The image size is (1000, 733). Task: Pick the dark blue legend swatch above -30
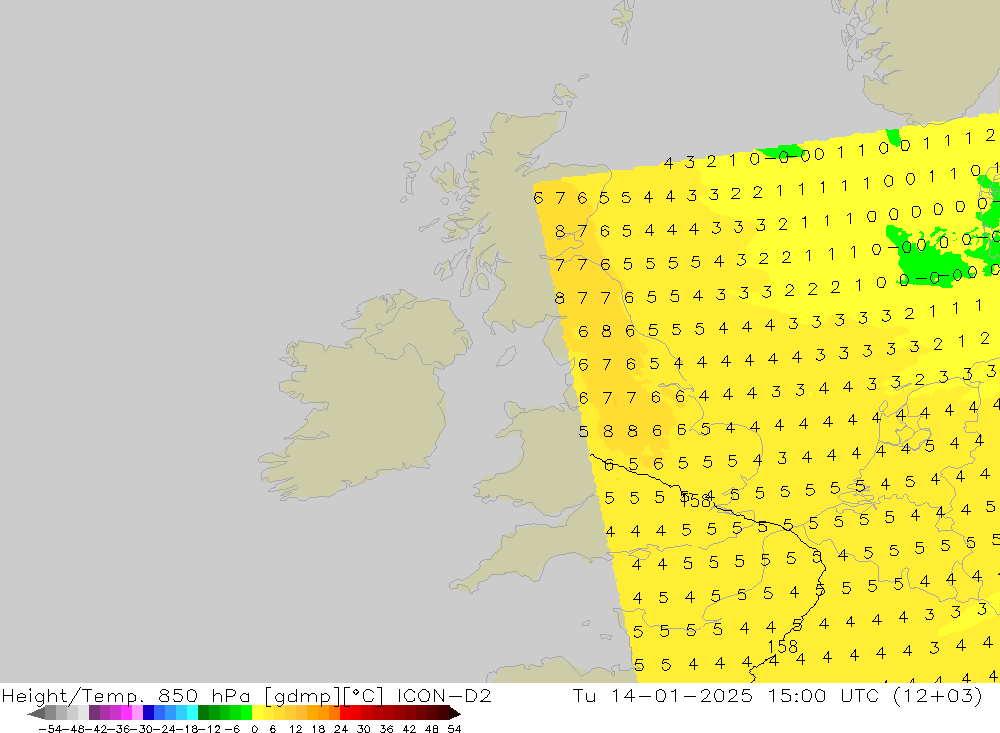[x=149, y=713]
